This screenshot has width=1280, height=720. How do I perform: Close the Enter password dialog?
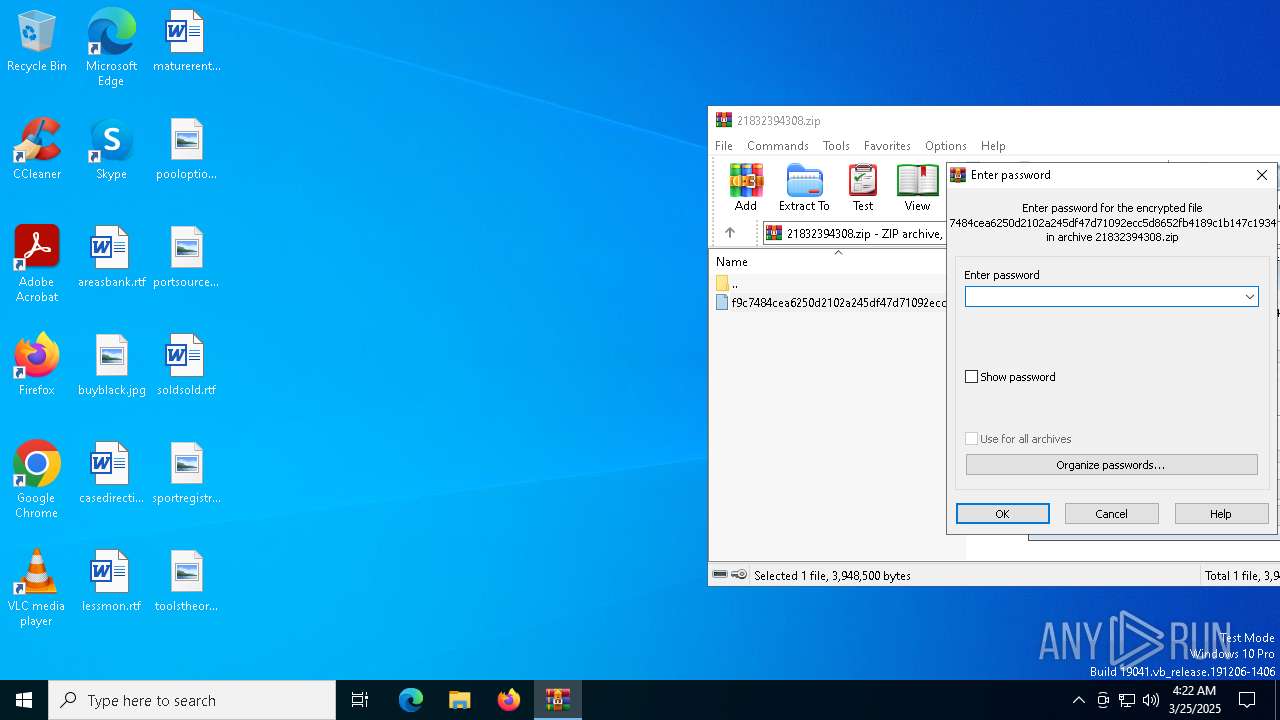click(x=1262, y=175)
